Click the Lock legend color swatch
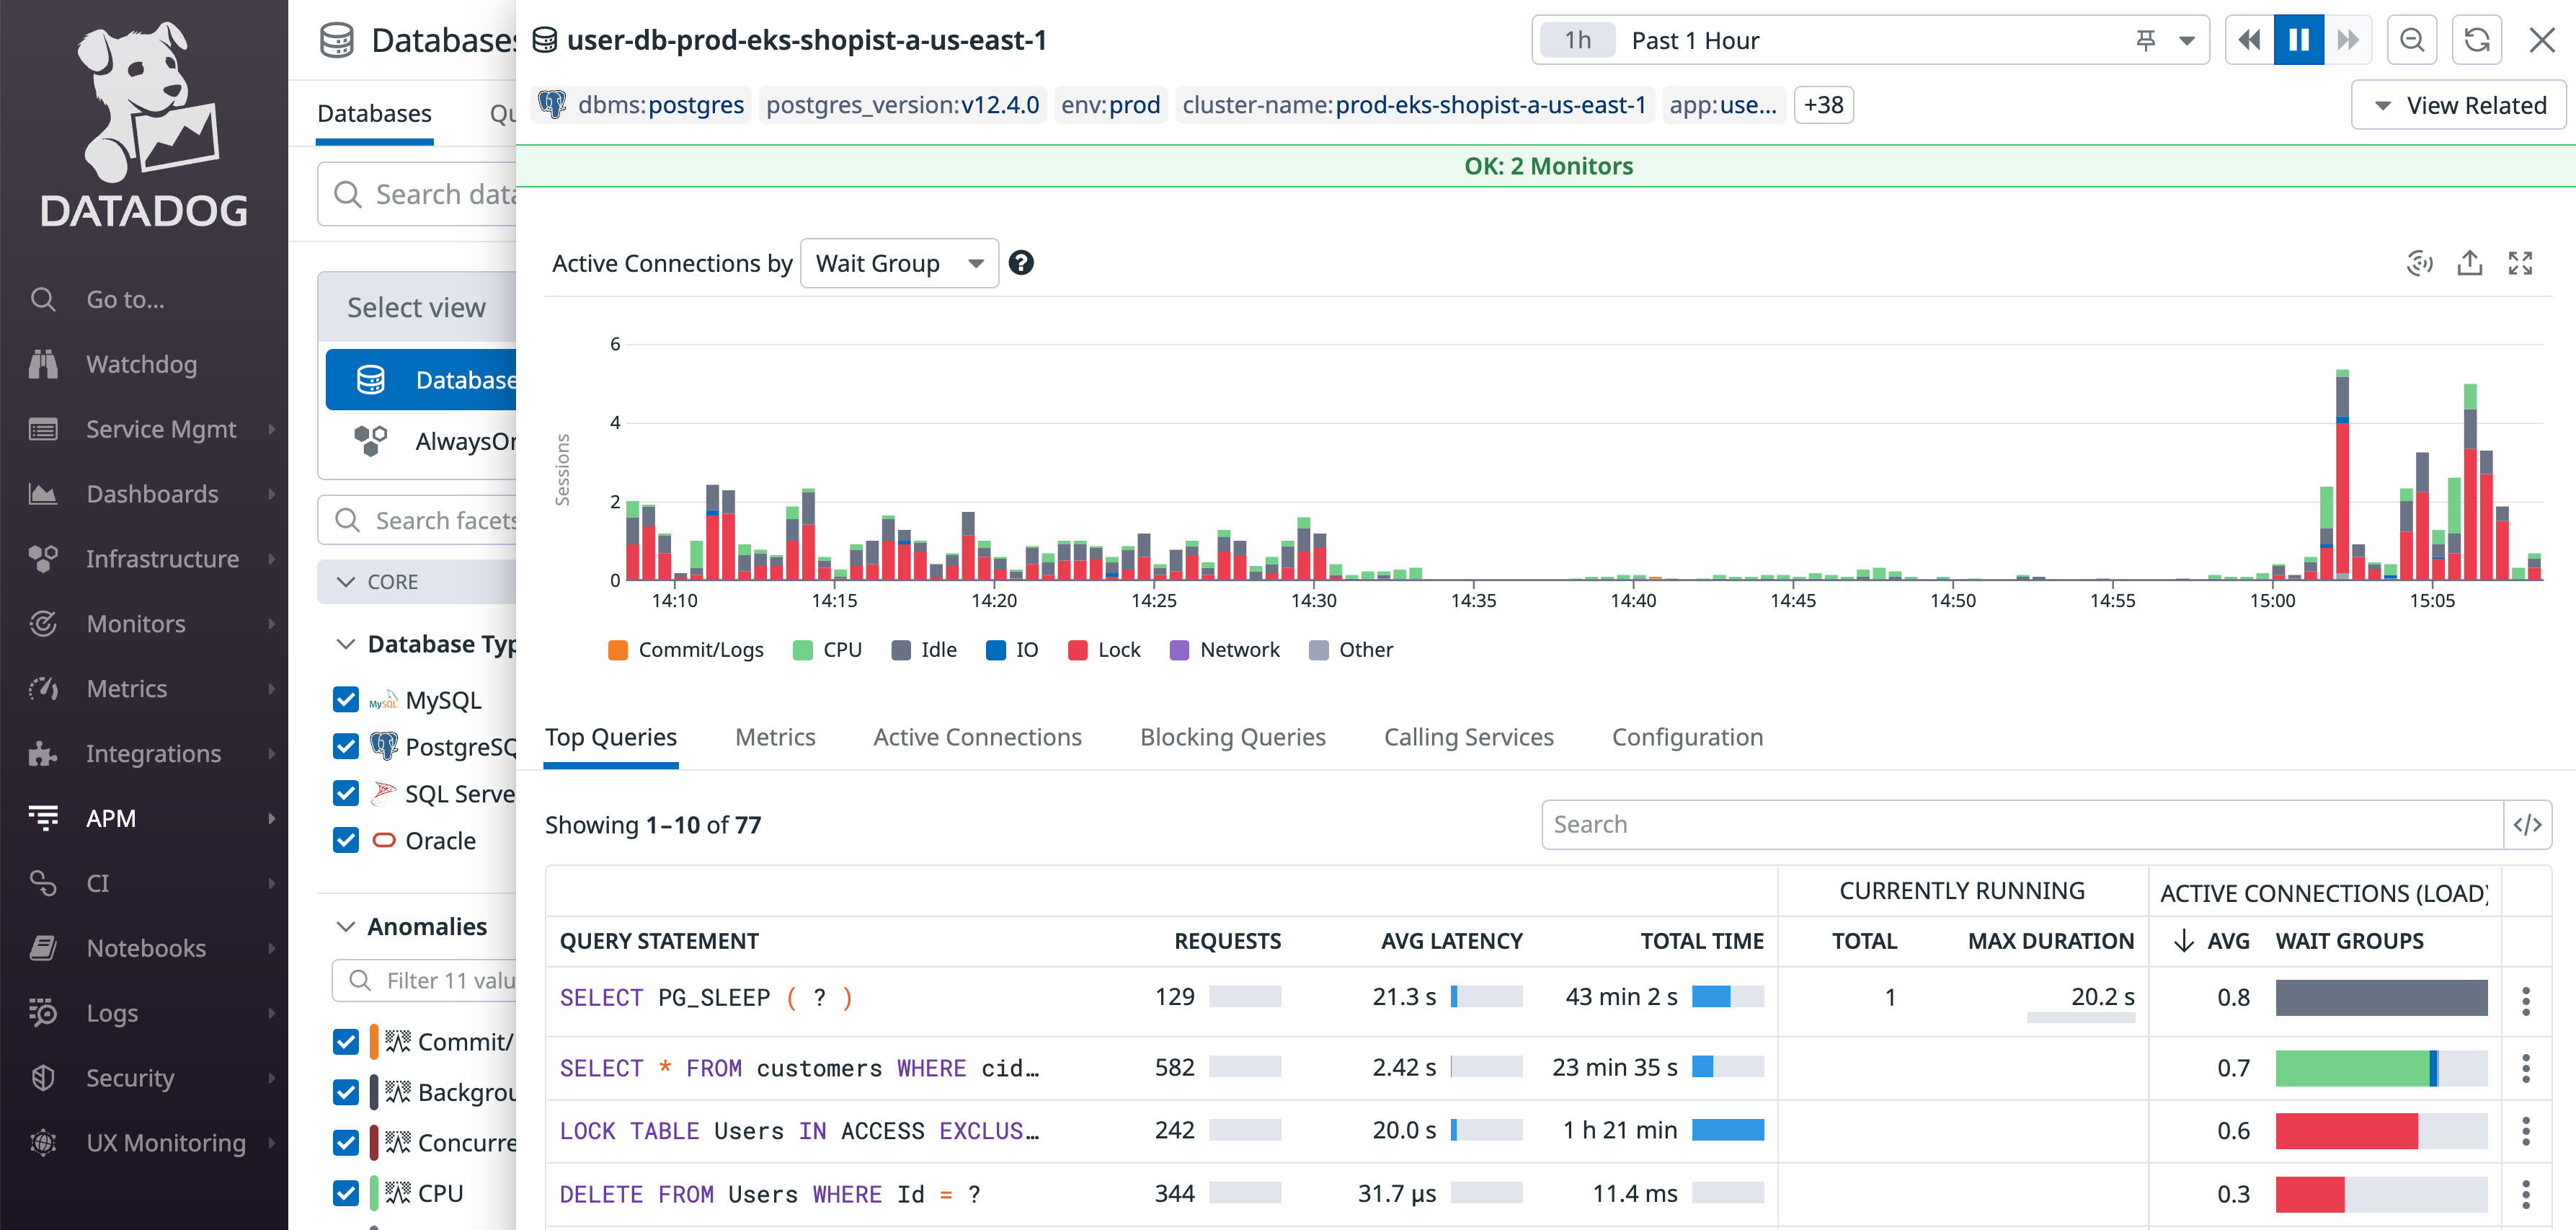 coord(1077,650)
